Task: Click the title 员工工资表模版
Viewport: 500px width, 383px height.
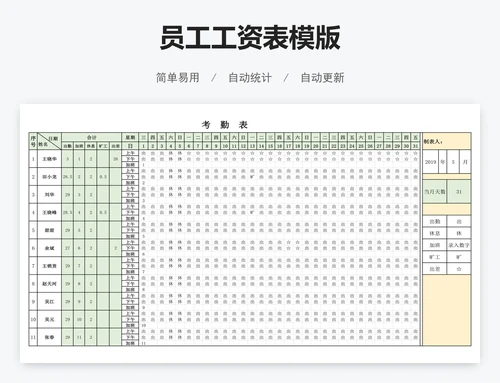Action: coord(250,37)
